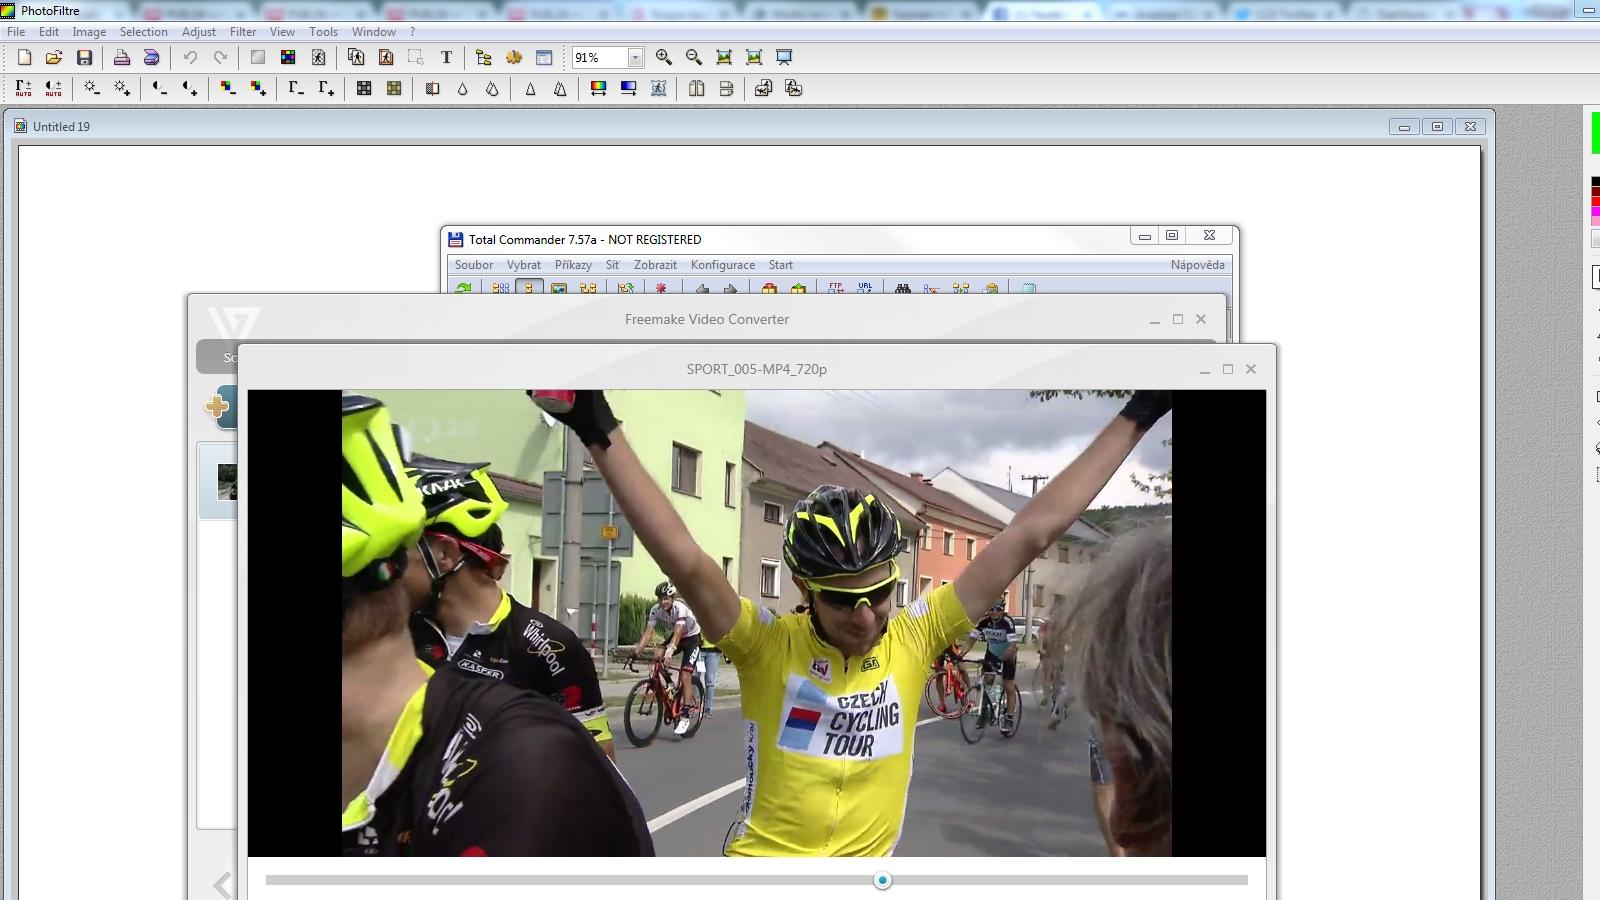The height and width of the screenshot is (900, 1600).
Task: Apply Gamma plus correction
Action: 326,89
